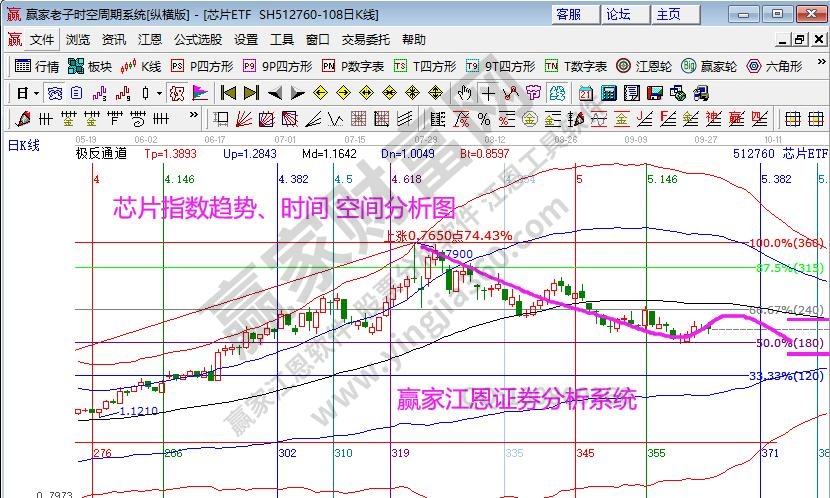
Task: Click the 客服 button in title bar
Action: click(x=570, y=14)
